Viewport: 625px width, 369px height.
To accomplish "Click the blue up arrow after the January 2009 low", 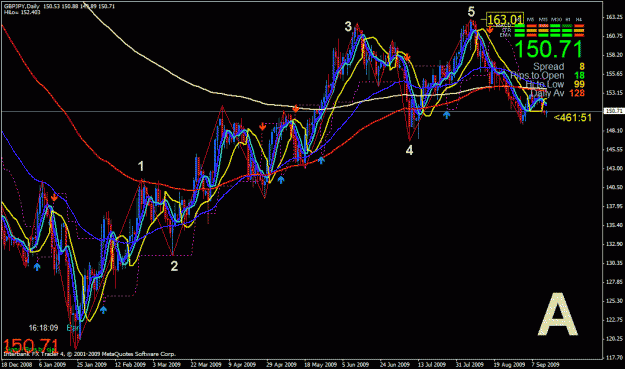I will pyautogui.click(x=103, y=309).
